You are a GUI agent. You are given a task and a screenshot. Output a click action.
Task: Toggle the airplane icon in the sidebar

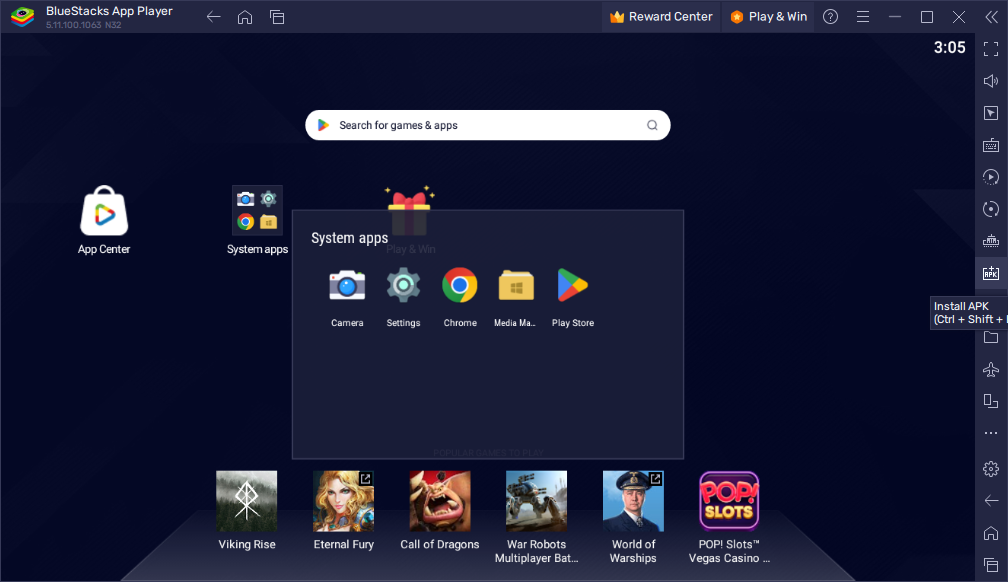[x=991, y=369]
